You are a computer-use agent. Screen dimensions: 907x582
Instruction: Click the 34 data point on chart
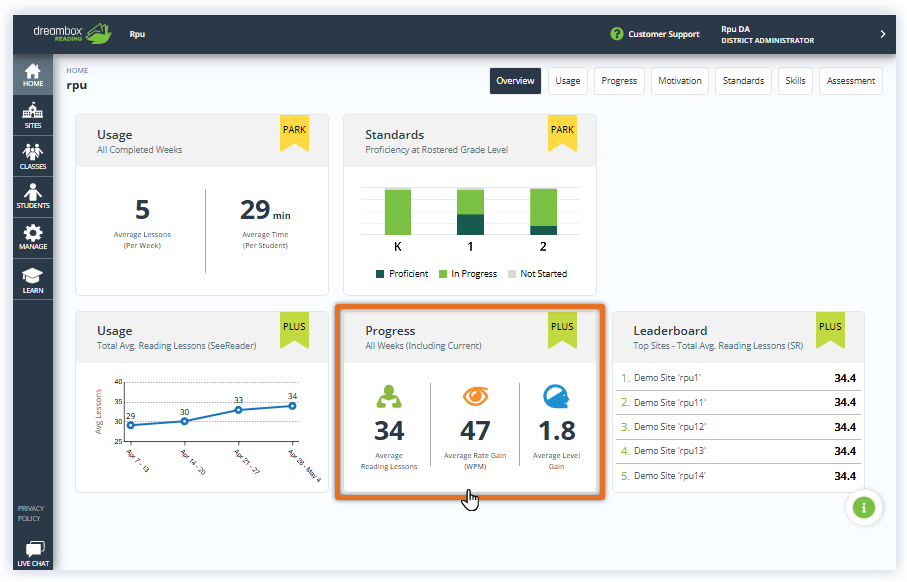click(292, 405)
